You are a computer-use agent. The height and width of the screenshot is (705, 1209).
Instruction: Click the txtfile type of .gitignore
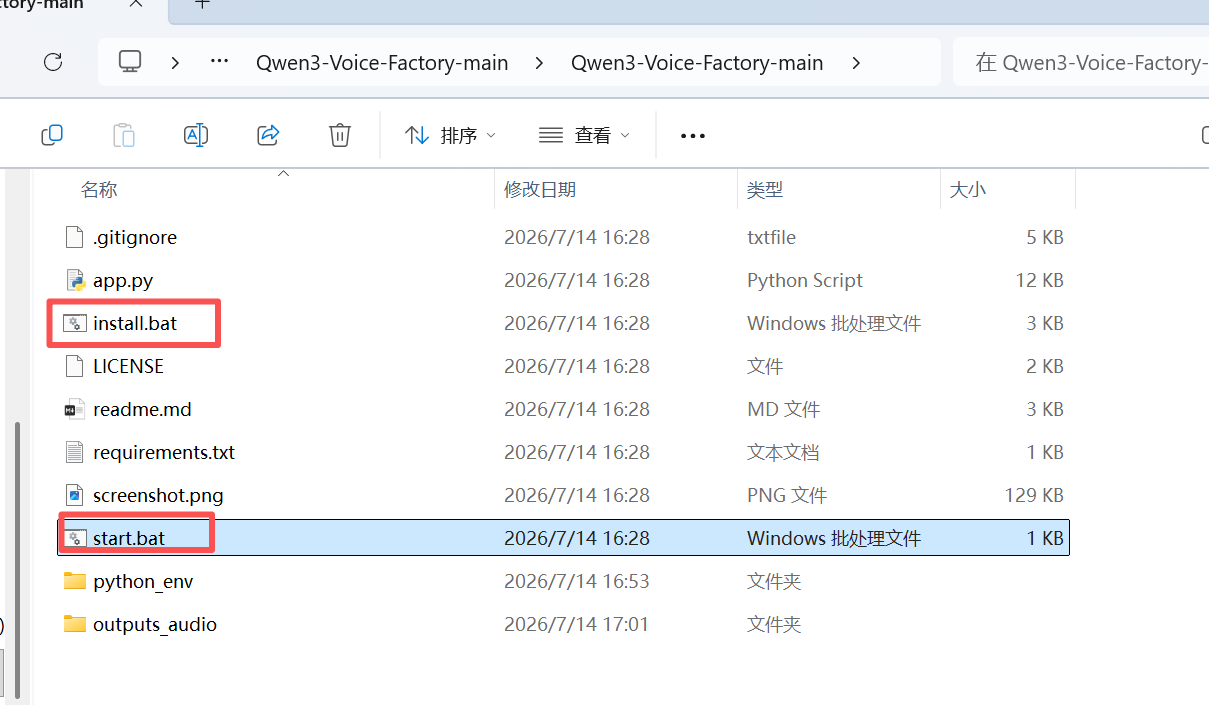point(771,237)
